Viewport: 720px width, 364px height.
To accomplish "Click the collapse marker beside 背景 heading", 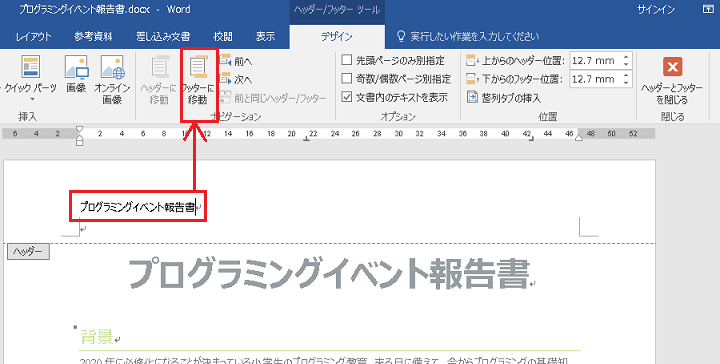I will [75, 327].
